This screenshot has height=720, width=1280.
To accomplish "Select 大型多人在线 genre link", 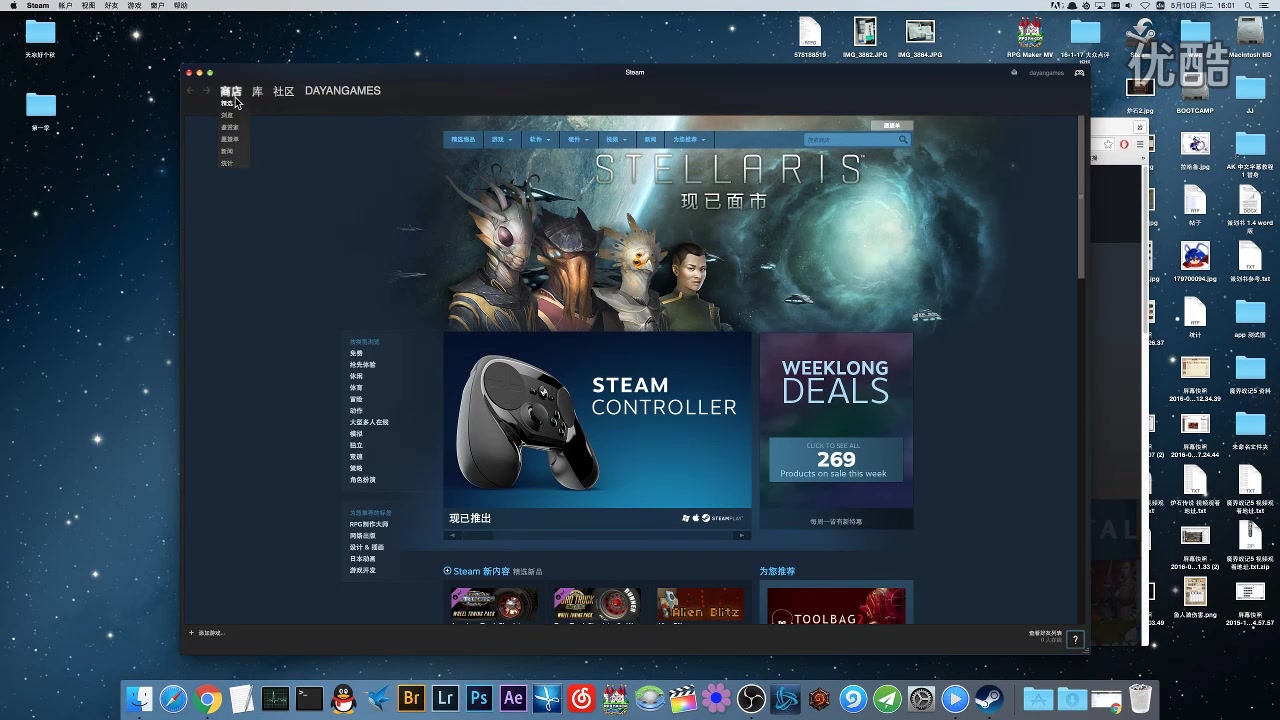I will coord(369,422).
